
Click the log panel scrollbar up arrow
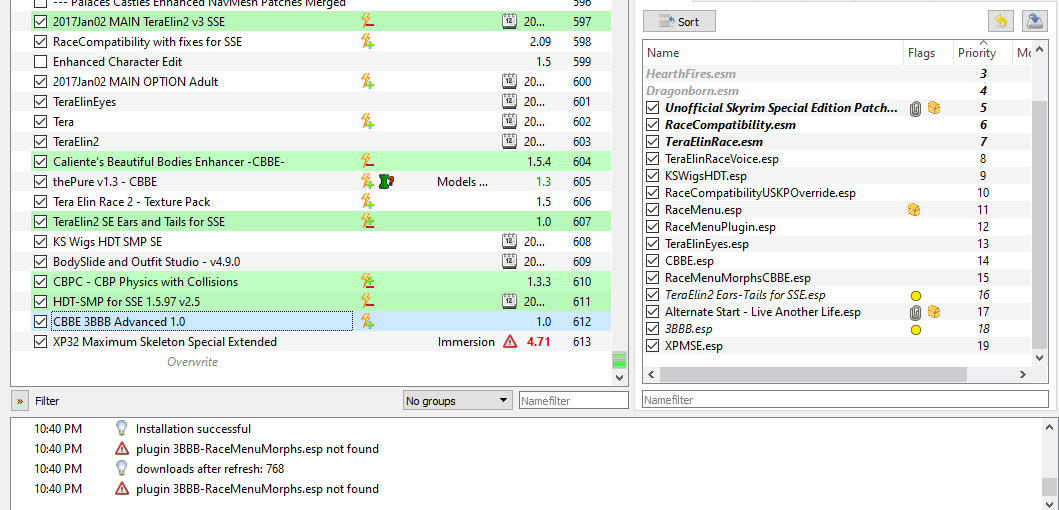tap(1049, 426)
